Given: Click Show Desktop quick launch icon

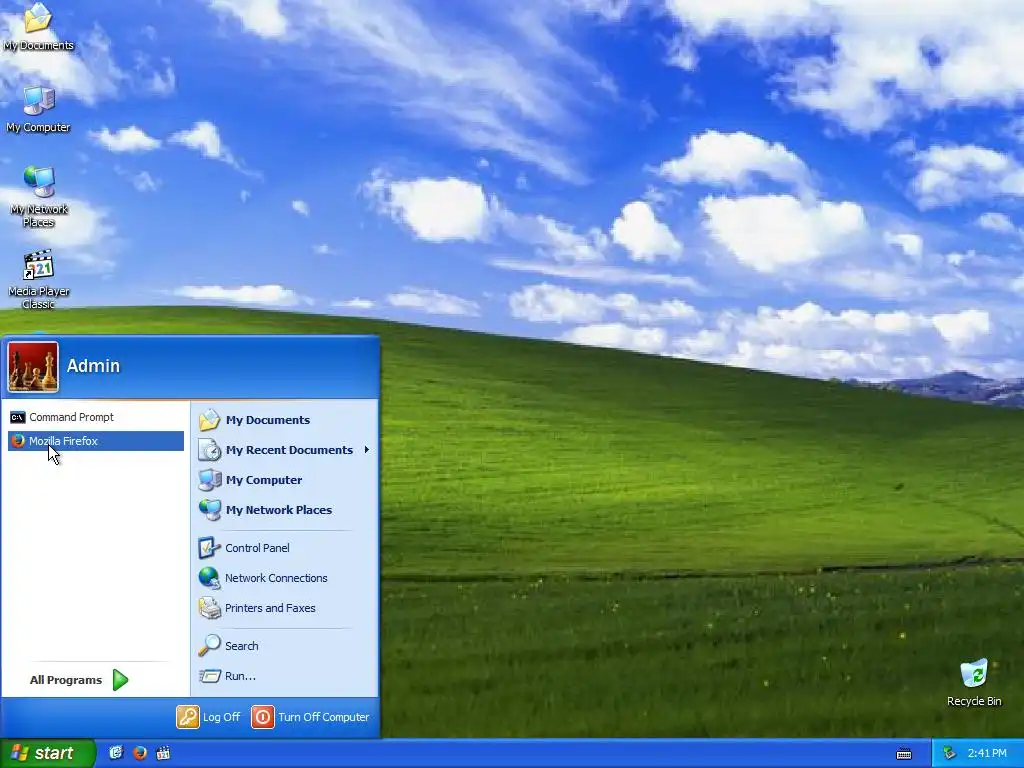Looking at the screenshot, I should (x=116, y=753).
